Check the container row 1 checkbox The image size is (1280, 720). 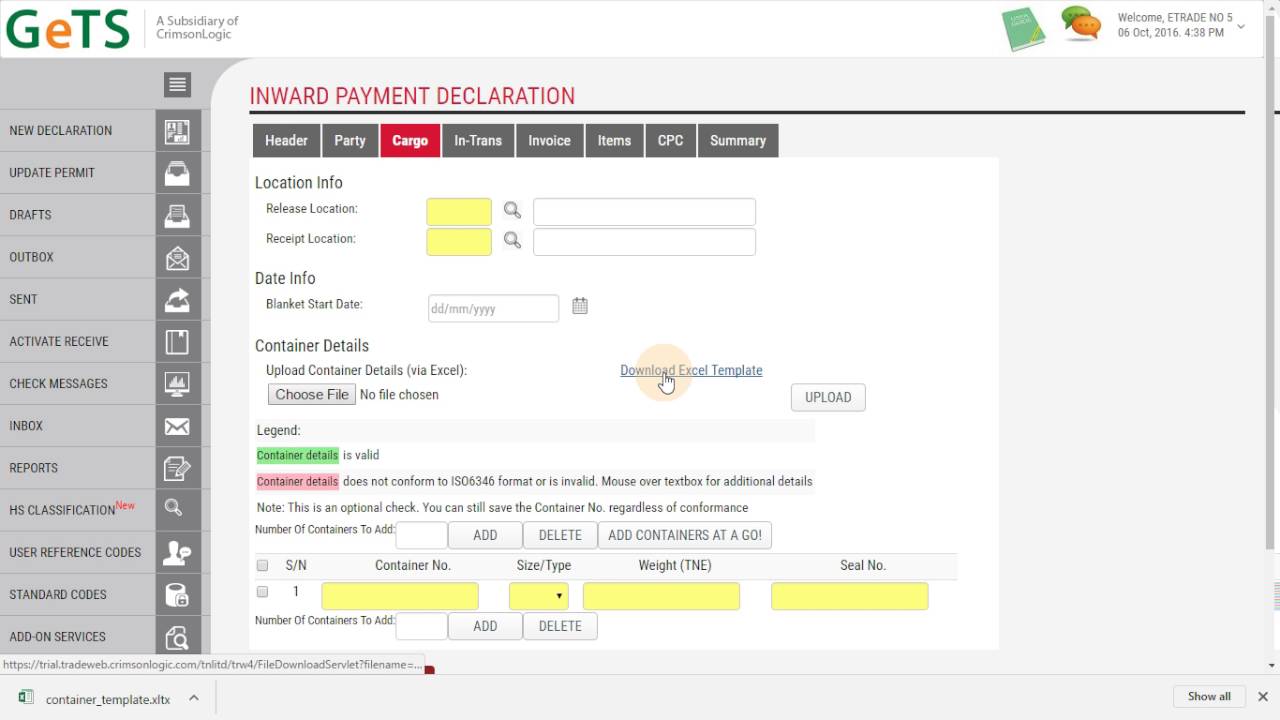click(x=262, y=592)
